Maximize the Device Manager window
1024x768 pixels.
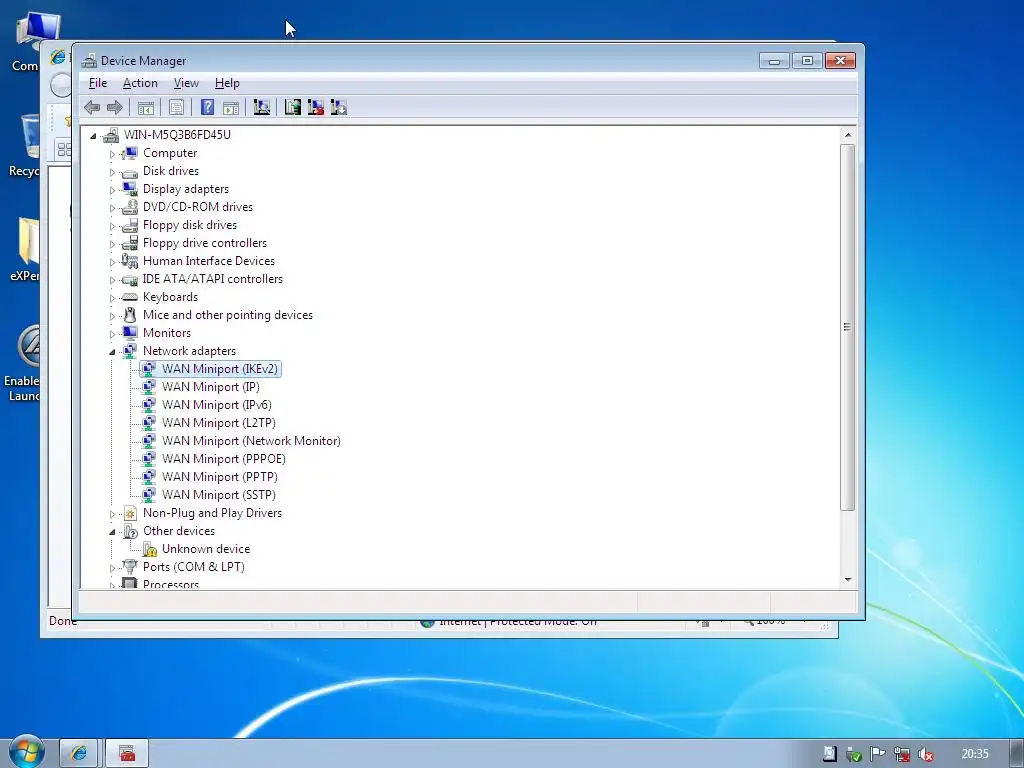tap(807, 61)
